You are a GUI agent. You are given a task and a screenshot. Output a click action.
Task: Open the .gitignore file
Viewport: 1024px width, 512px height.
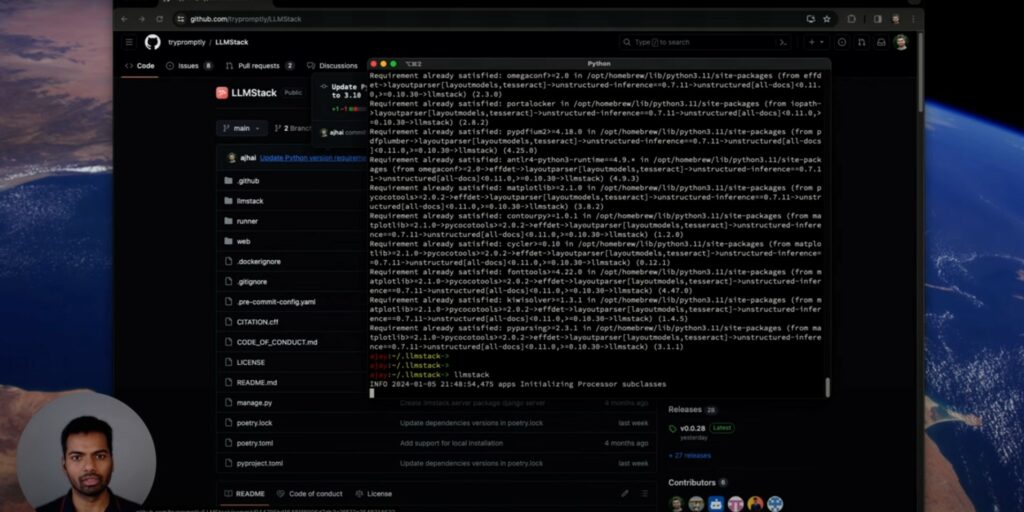point(251,282)
